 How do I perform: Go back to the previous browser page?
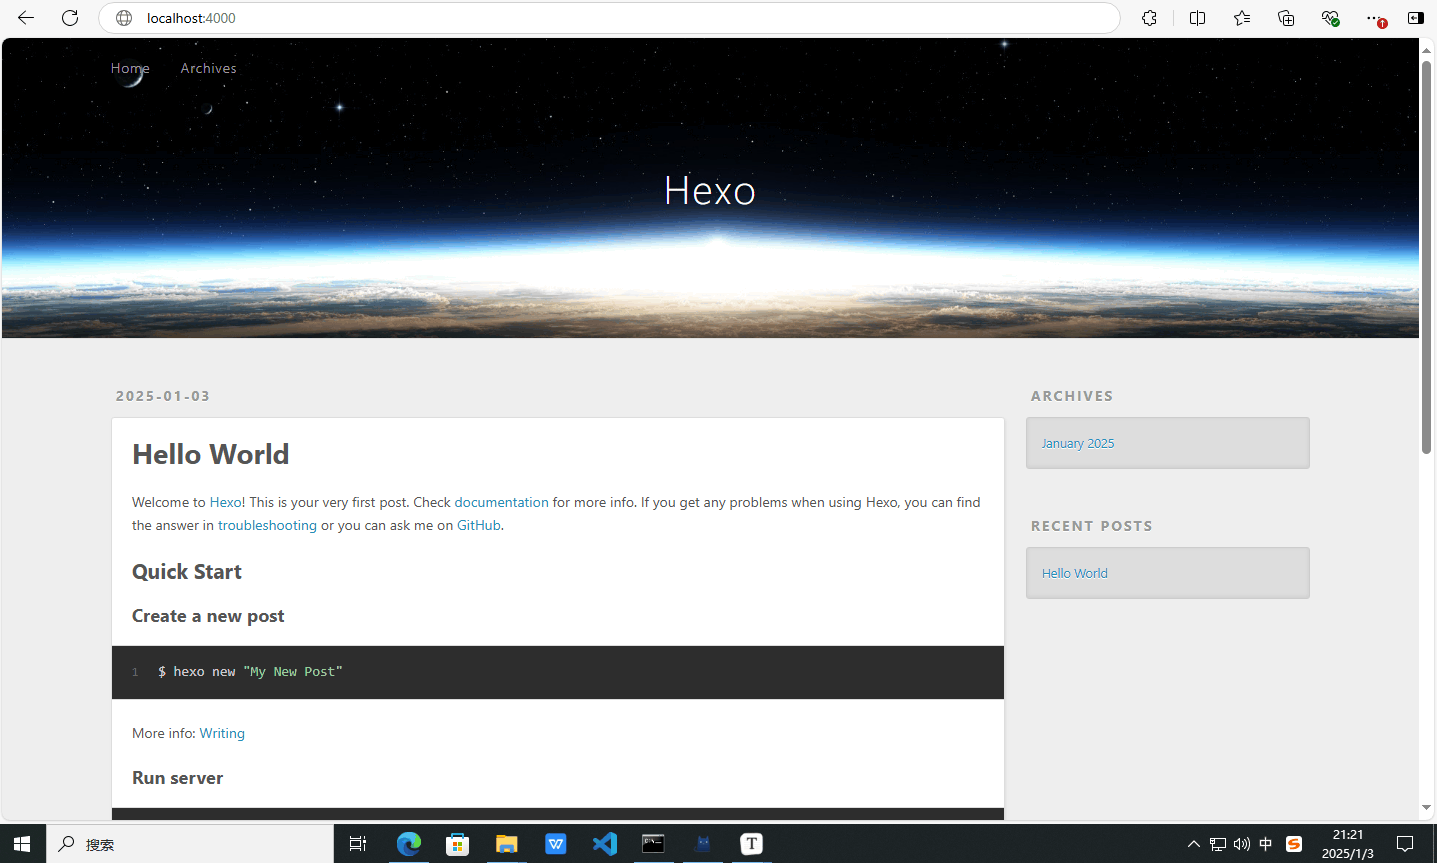point(26,18)
